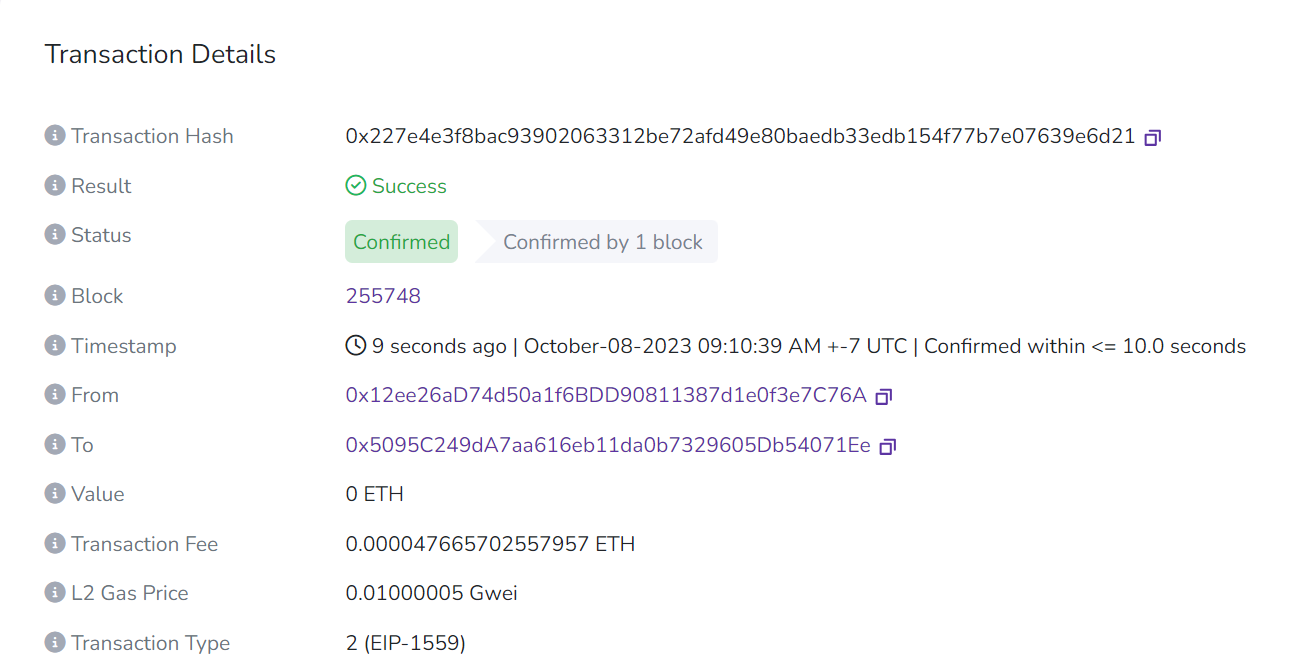
Task: Open block 255748 details link
Action: click(x=383, y=295)
